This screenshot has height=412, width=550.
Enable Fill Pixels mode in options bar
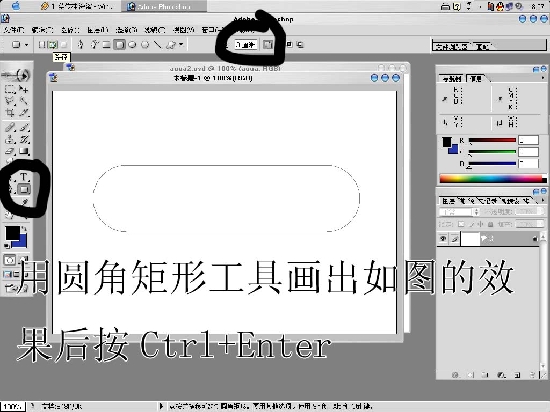tap(63, 45)
